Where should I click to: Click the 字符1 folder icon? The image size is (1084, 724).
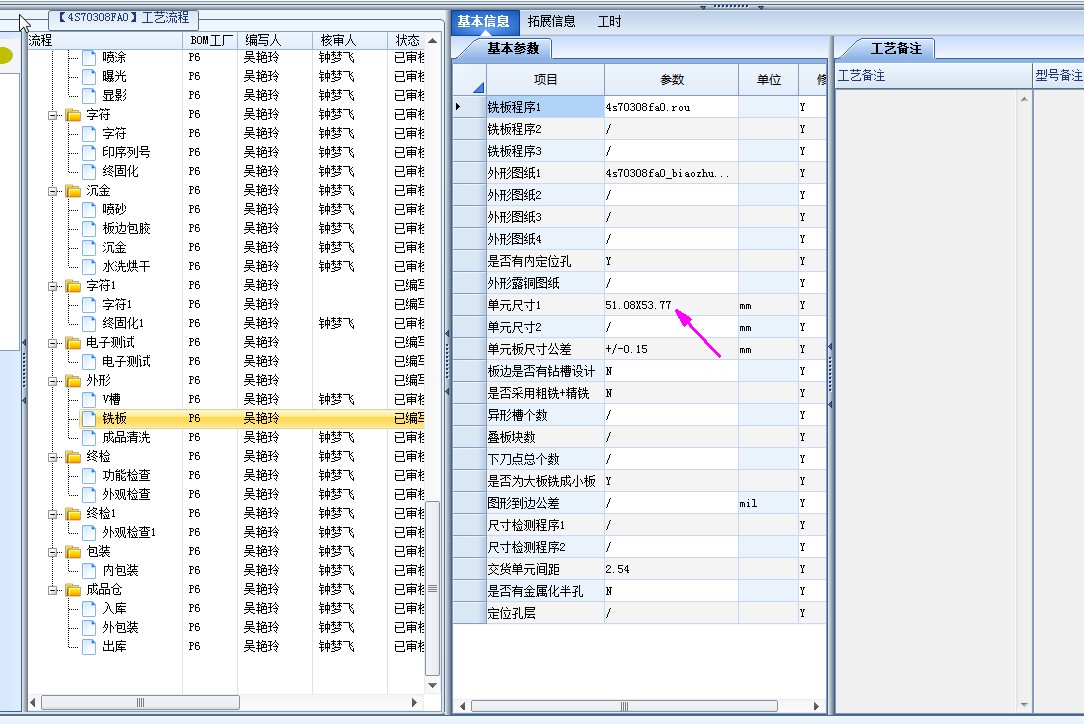click(73, 286)
